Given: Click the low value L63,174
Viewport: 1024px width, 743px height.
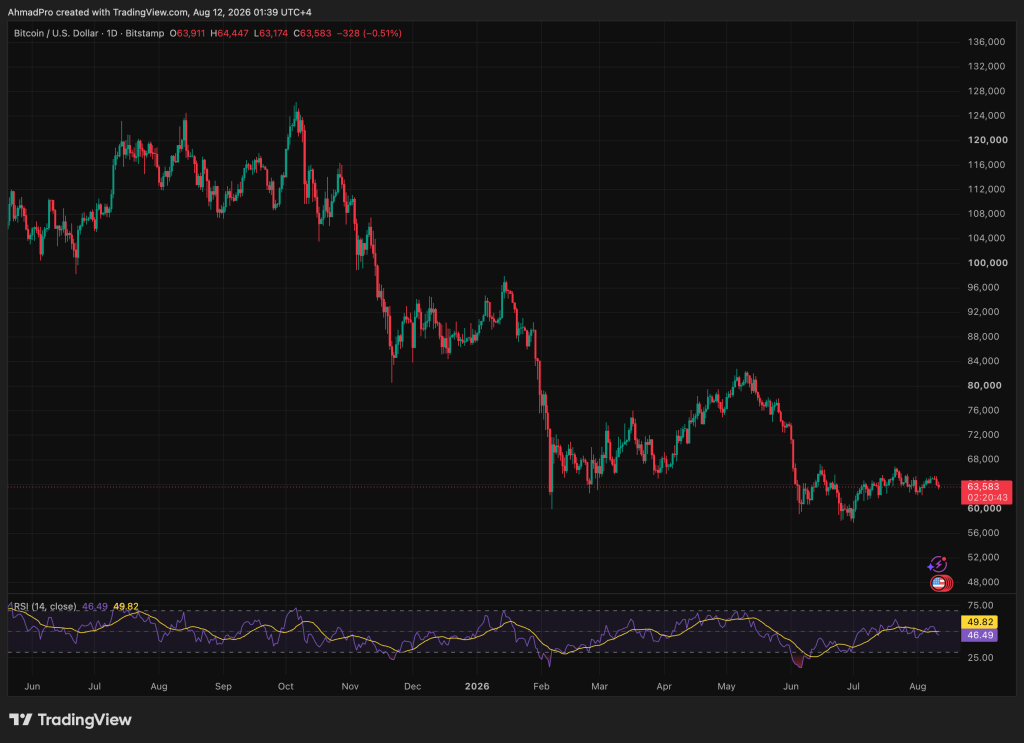Looking at the screenshot, I should [x=271, y=33].
